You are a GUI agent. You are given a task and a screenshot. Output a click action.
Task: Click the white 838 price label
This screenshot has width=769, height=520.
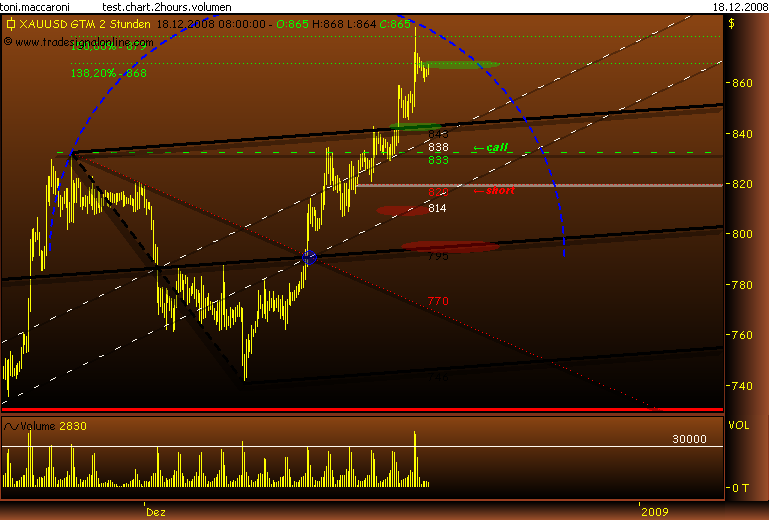438,147
